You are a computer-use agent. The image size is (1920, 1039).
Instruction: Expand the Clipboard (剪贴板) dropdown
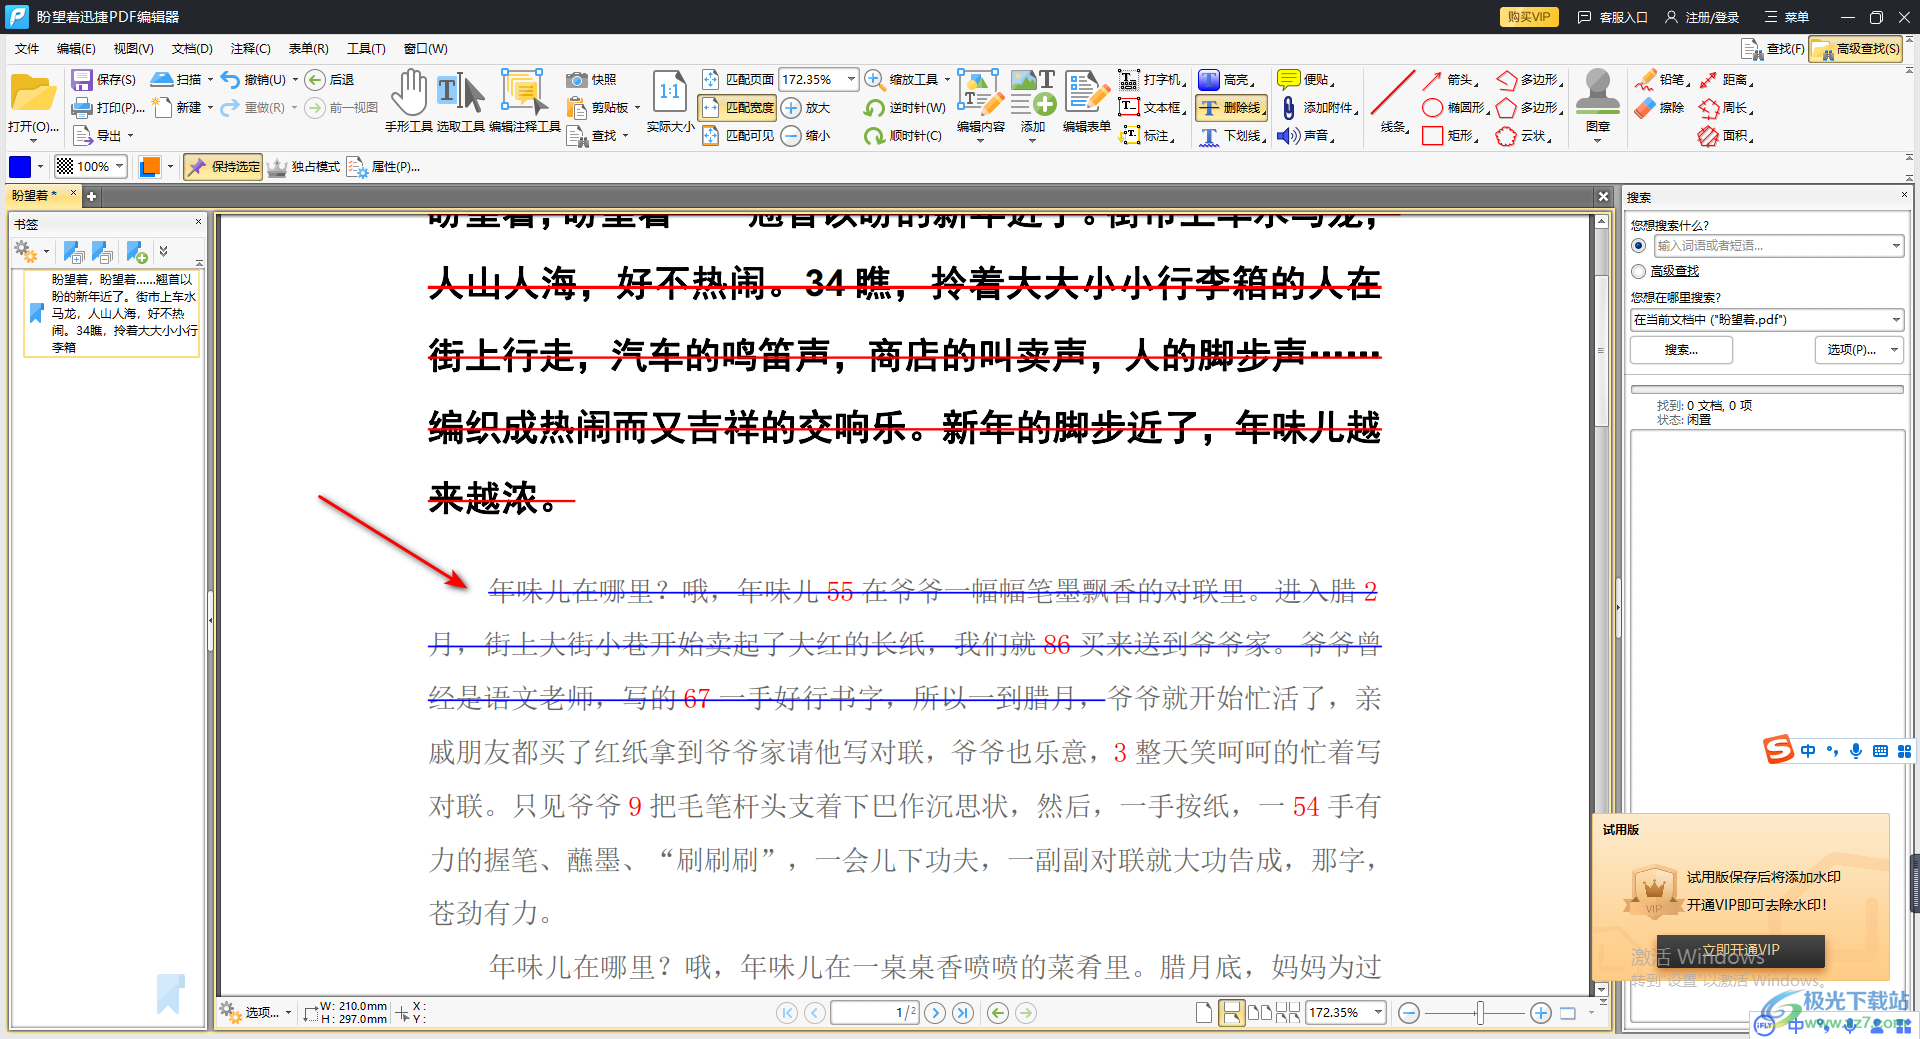tap(637, 107)
